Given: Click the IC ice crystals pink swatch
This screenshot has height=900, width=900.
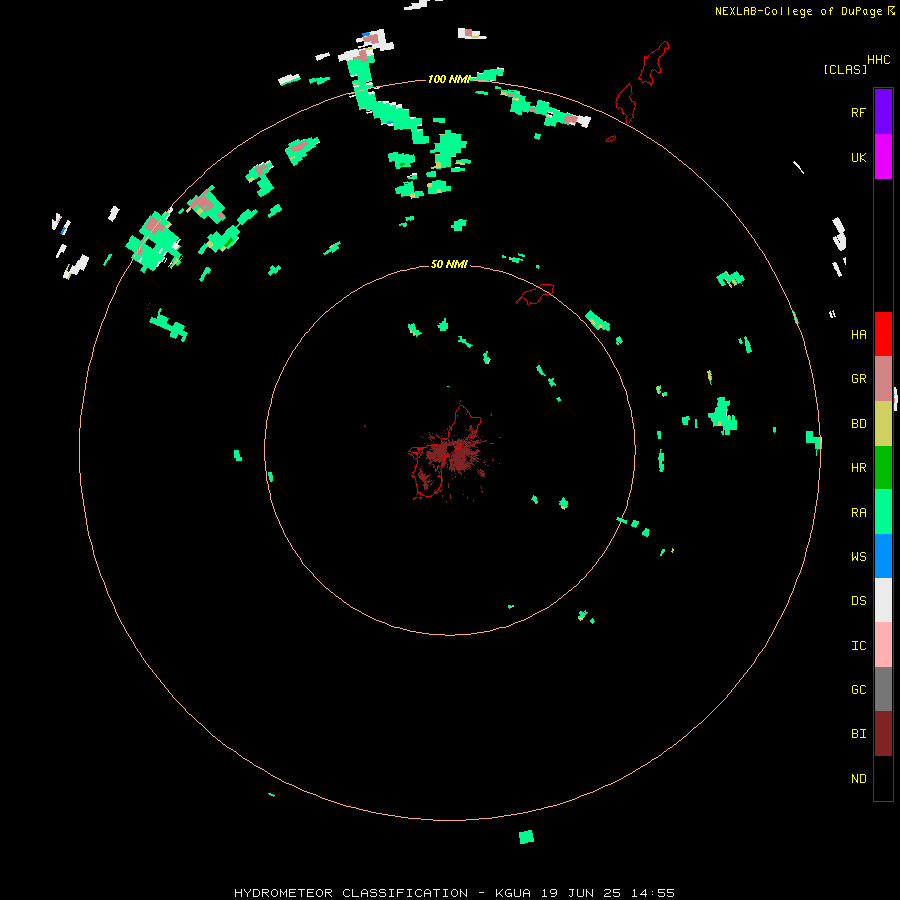Looking at the screenshot, I should [883, 645].
